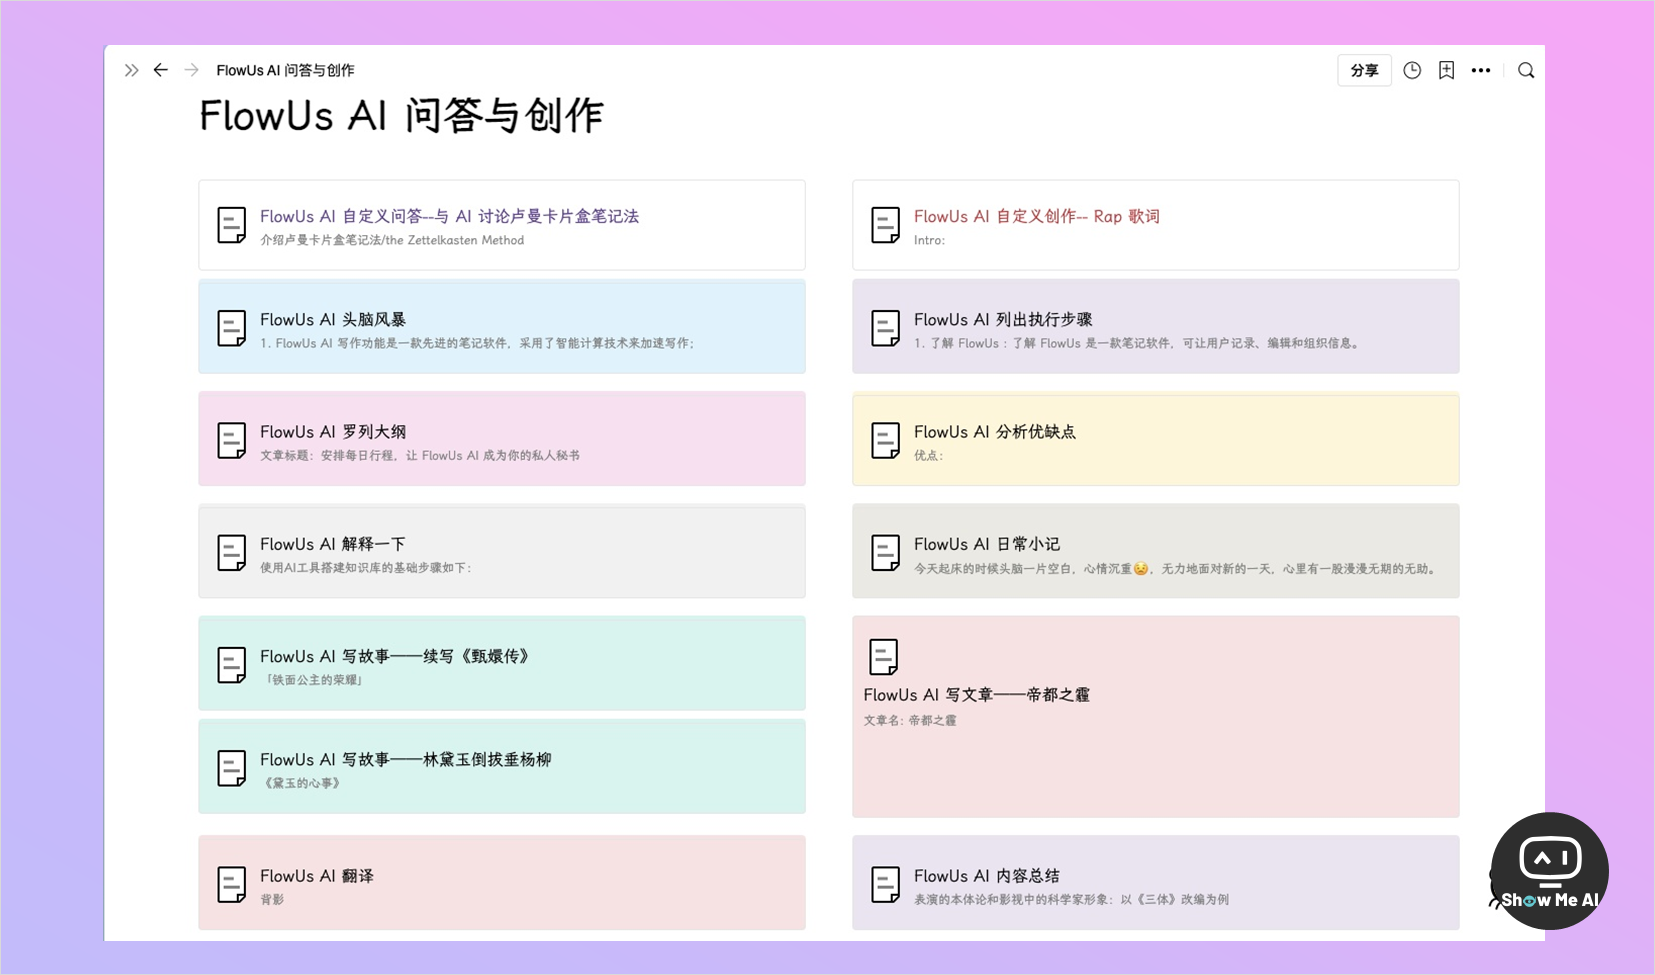Click preview text 今天起床的时候头脑一片空白

(x=1177, y=568)
